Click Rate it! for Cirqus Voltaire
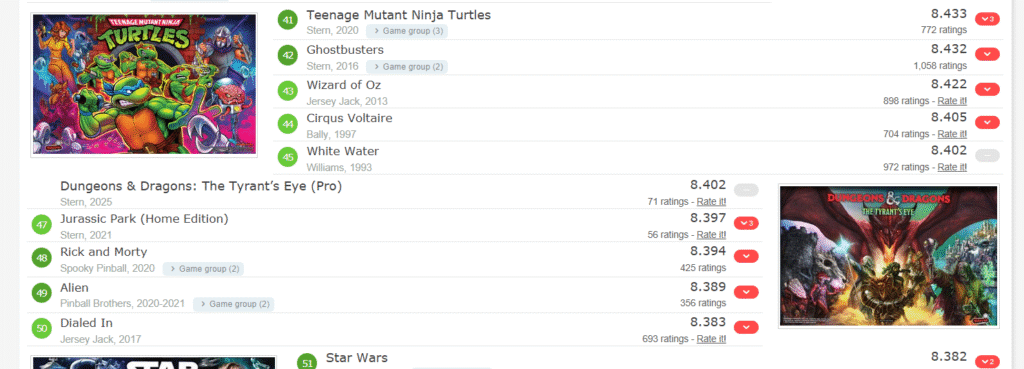Viewport: 1024px width, 369px height. pyautogui.click(x=952, y=134)
